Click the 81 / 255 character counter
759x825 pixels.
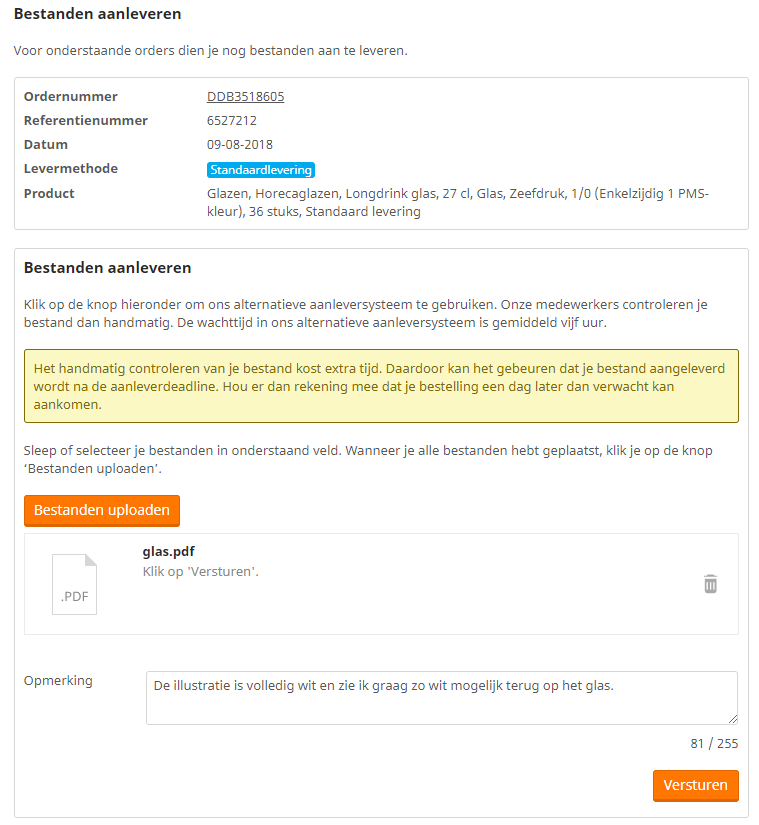pyautogui.click(x=714, y=744)
